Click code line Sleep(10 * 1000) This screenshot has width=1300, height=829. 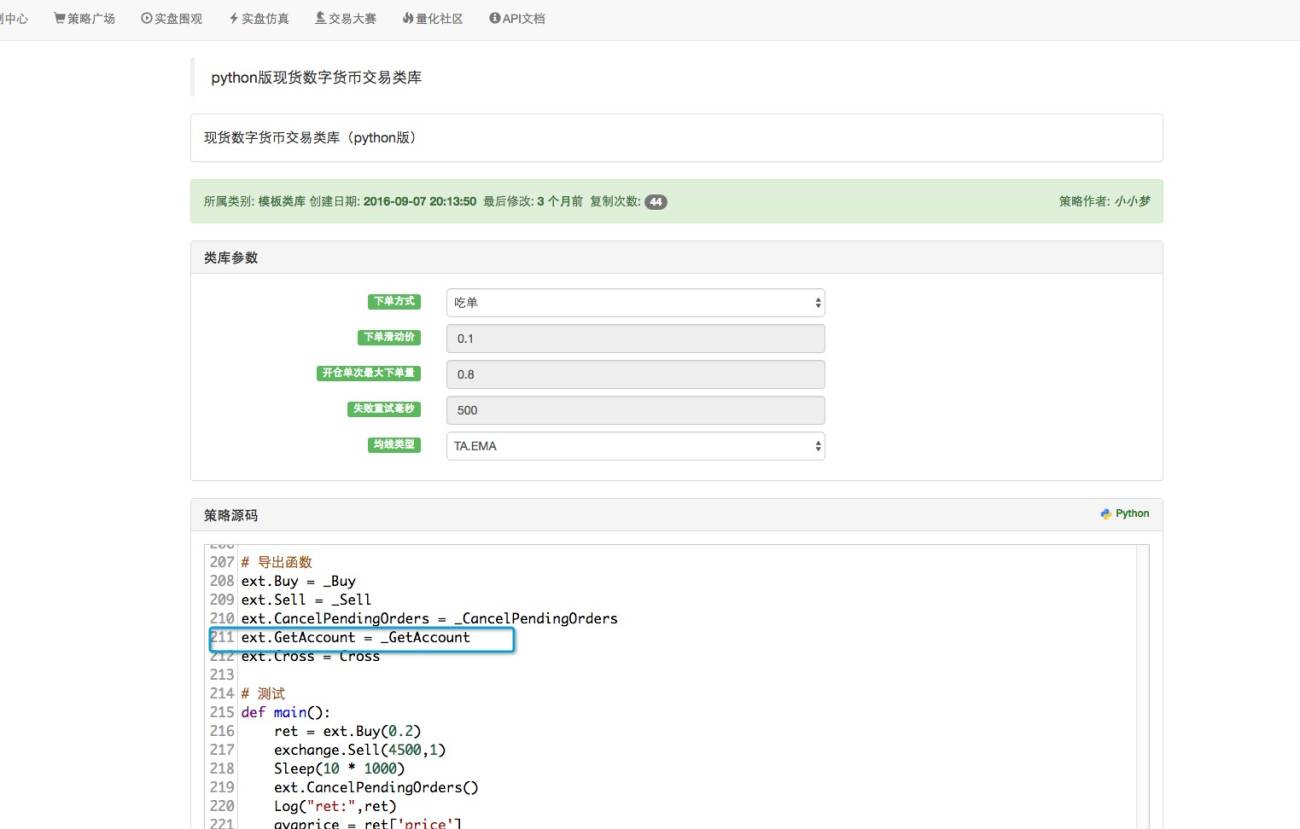(x=339, y=769)
